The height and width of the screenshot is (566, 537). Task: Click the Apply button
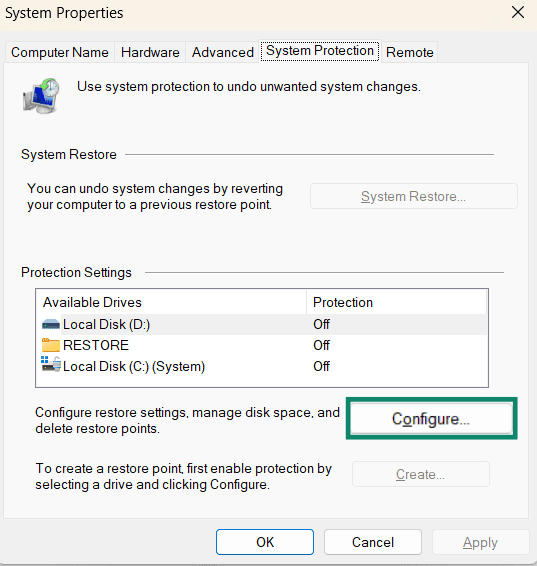point(480,542)
